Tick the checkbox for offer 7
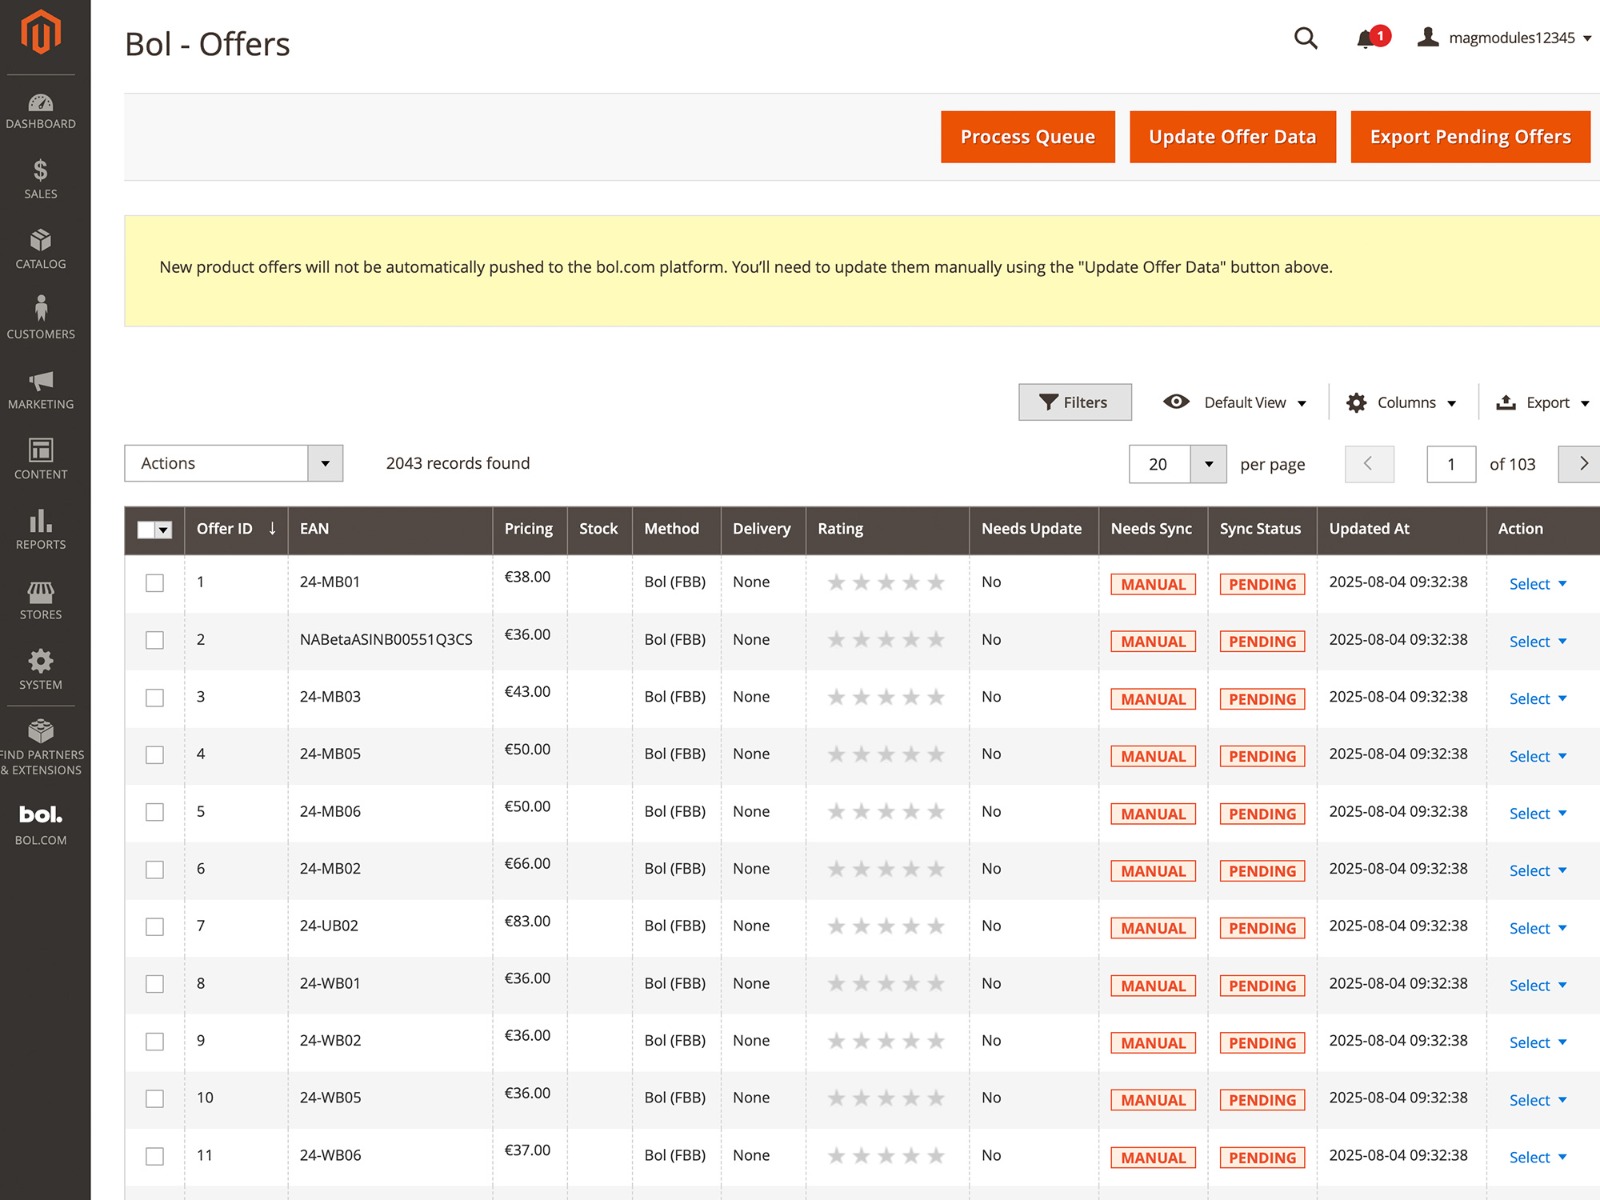The height and width of the screenshot is (1200, 1600). [155, 926]
